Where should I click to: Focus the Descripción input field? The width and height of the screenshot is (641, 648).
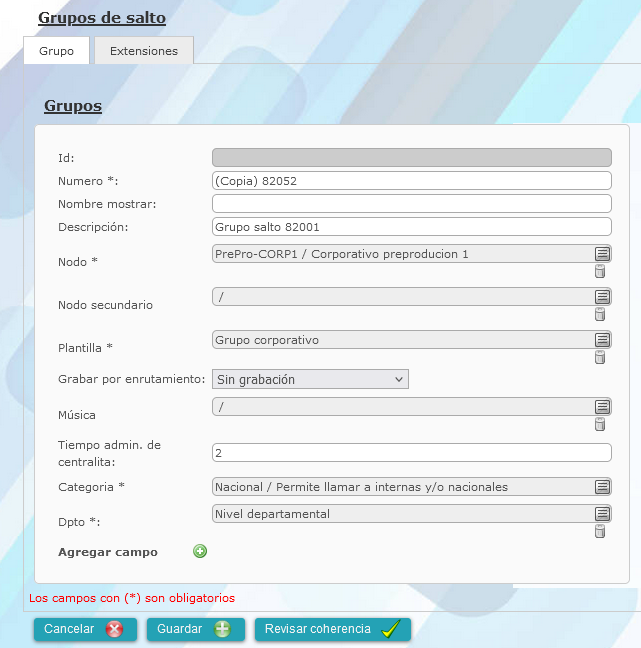(412, 227)
